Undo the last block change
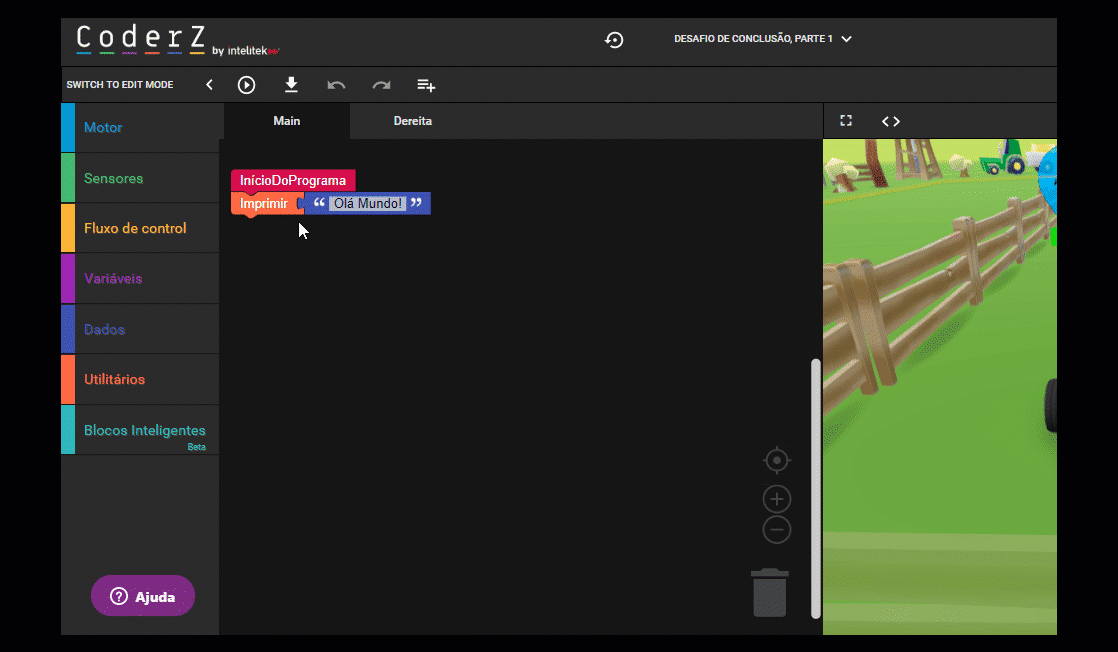The width and height of the screenshot is (1118, 652). pos(336,85)
